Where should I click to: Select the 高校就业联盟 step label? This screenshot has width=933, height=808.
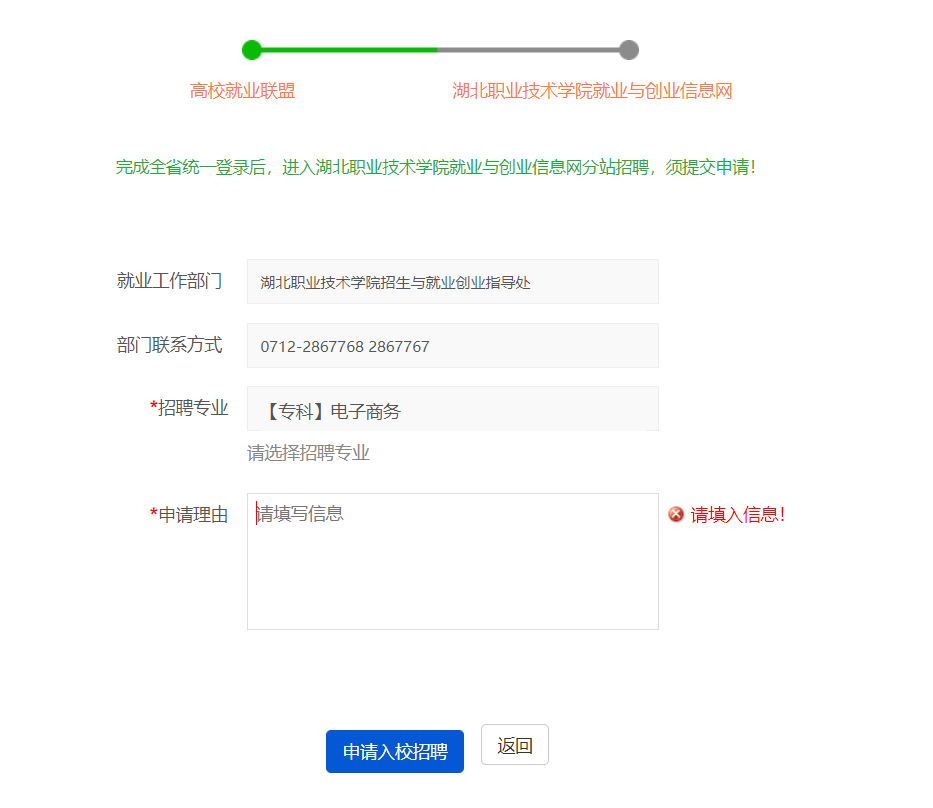pyautogui.click(x=243, y=91)
